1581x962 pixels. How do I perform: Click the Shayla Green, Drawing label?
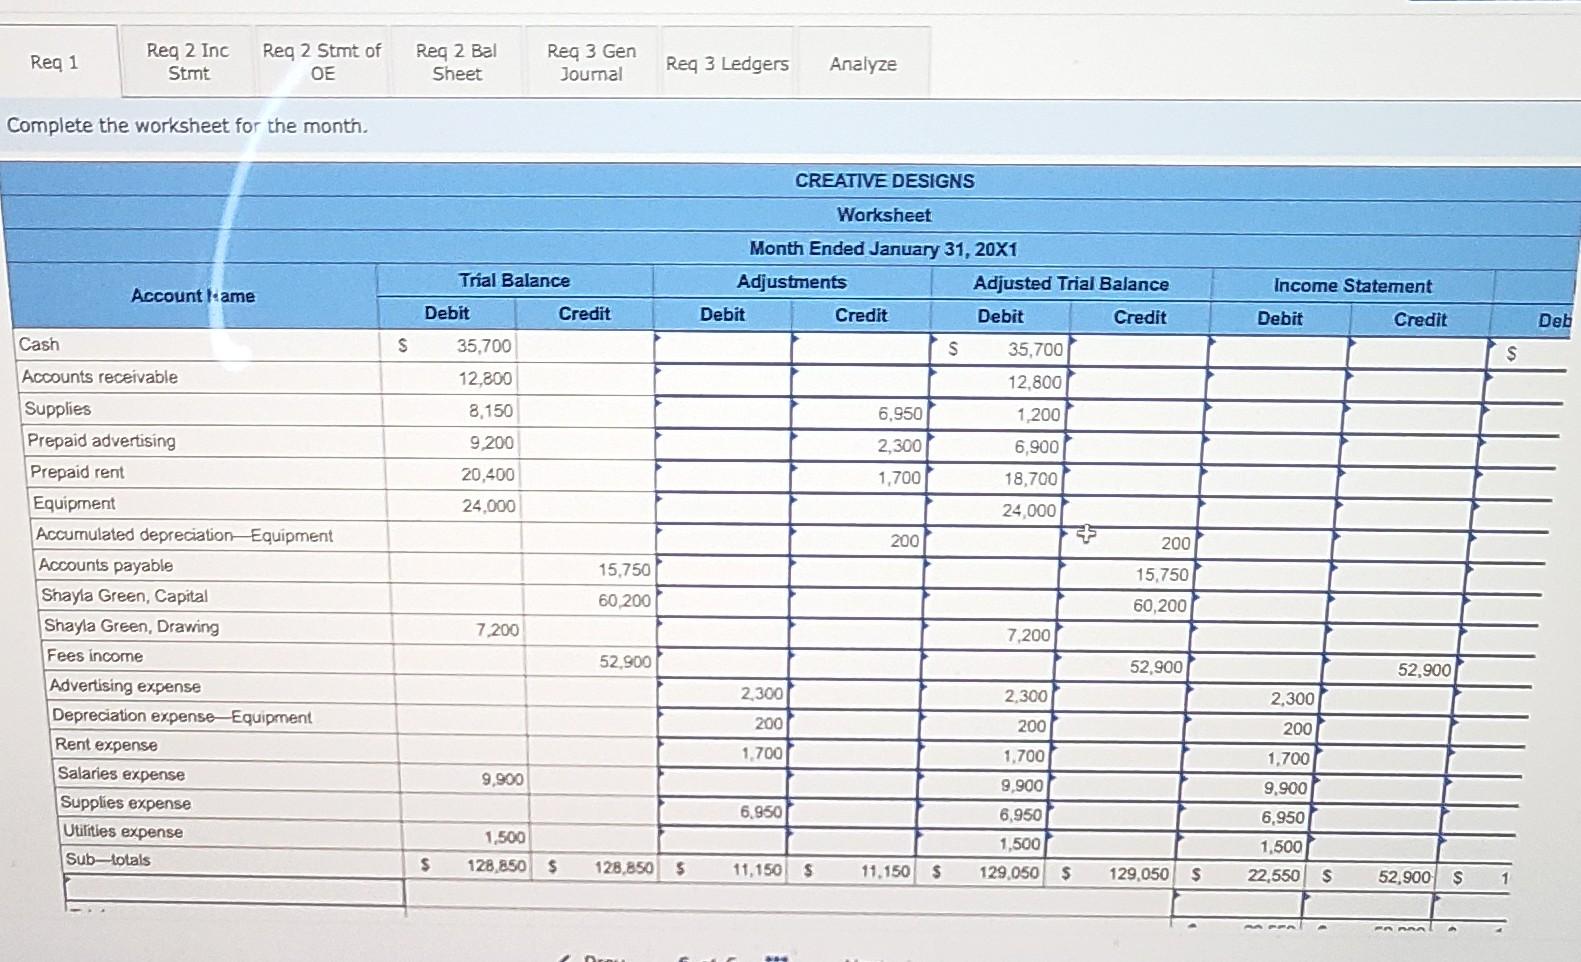131,626
